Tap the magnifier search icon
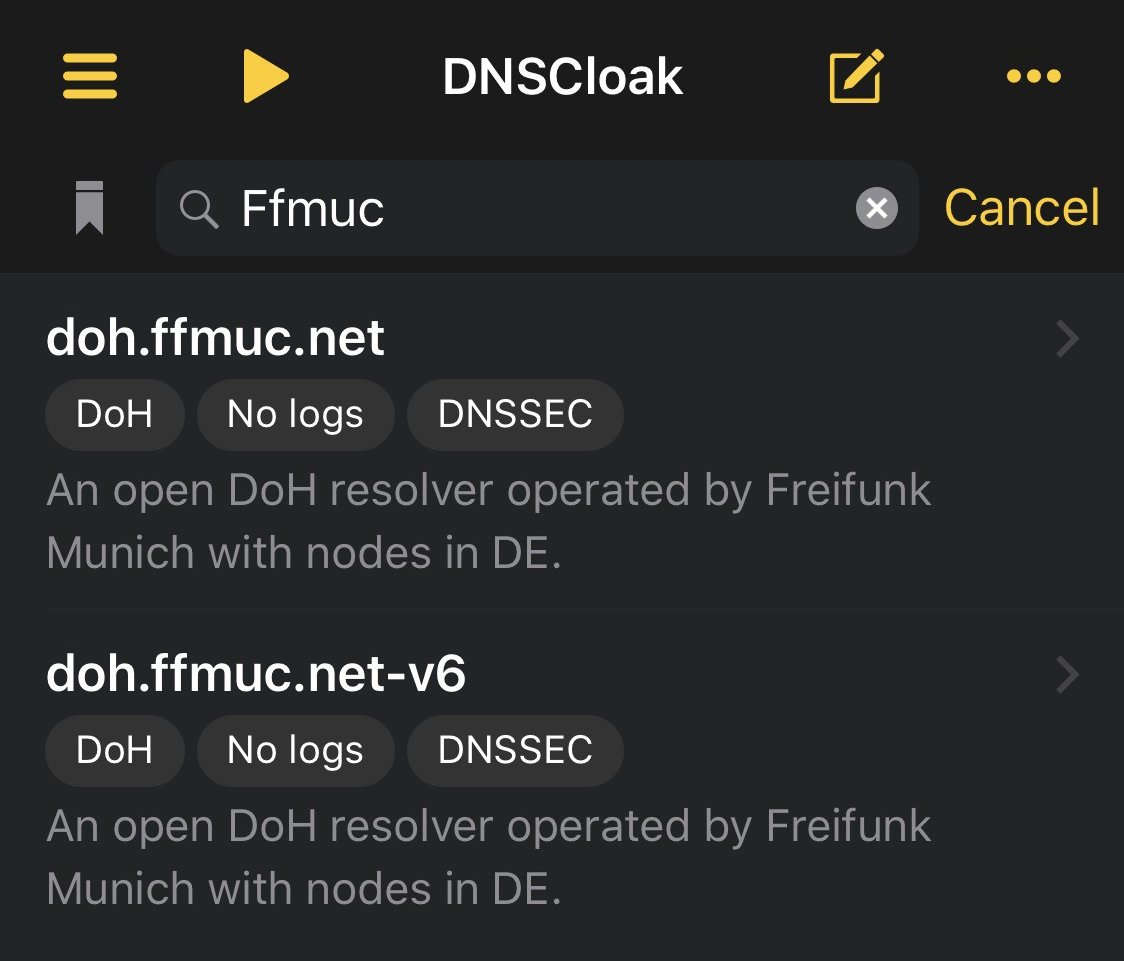Viewport: 1124px width, 961px height. coord(199,209)
